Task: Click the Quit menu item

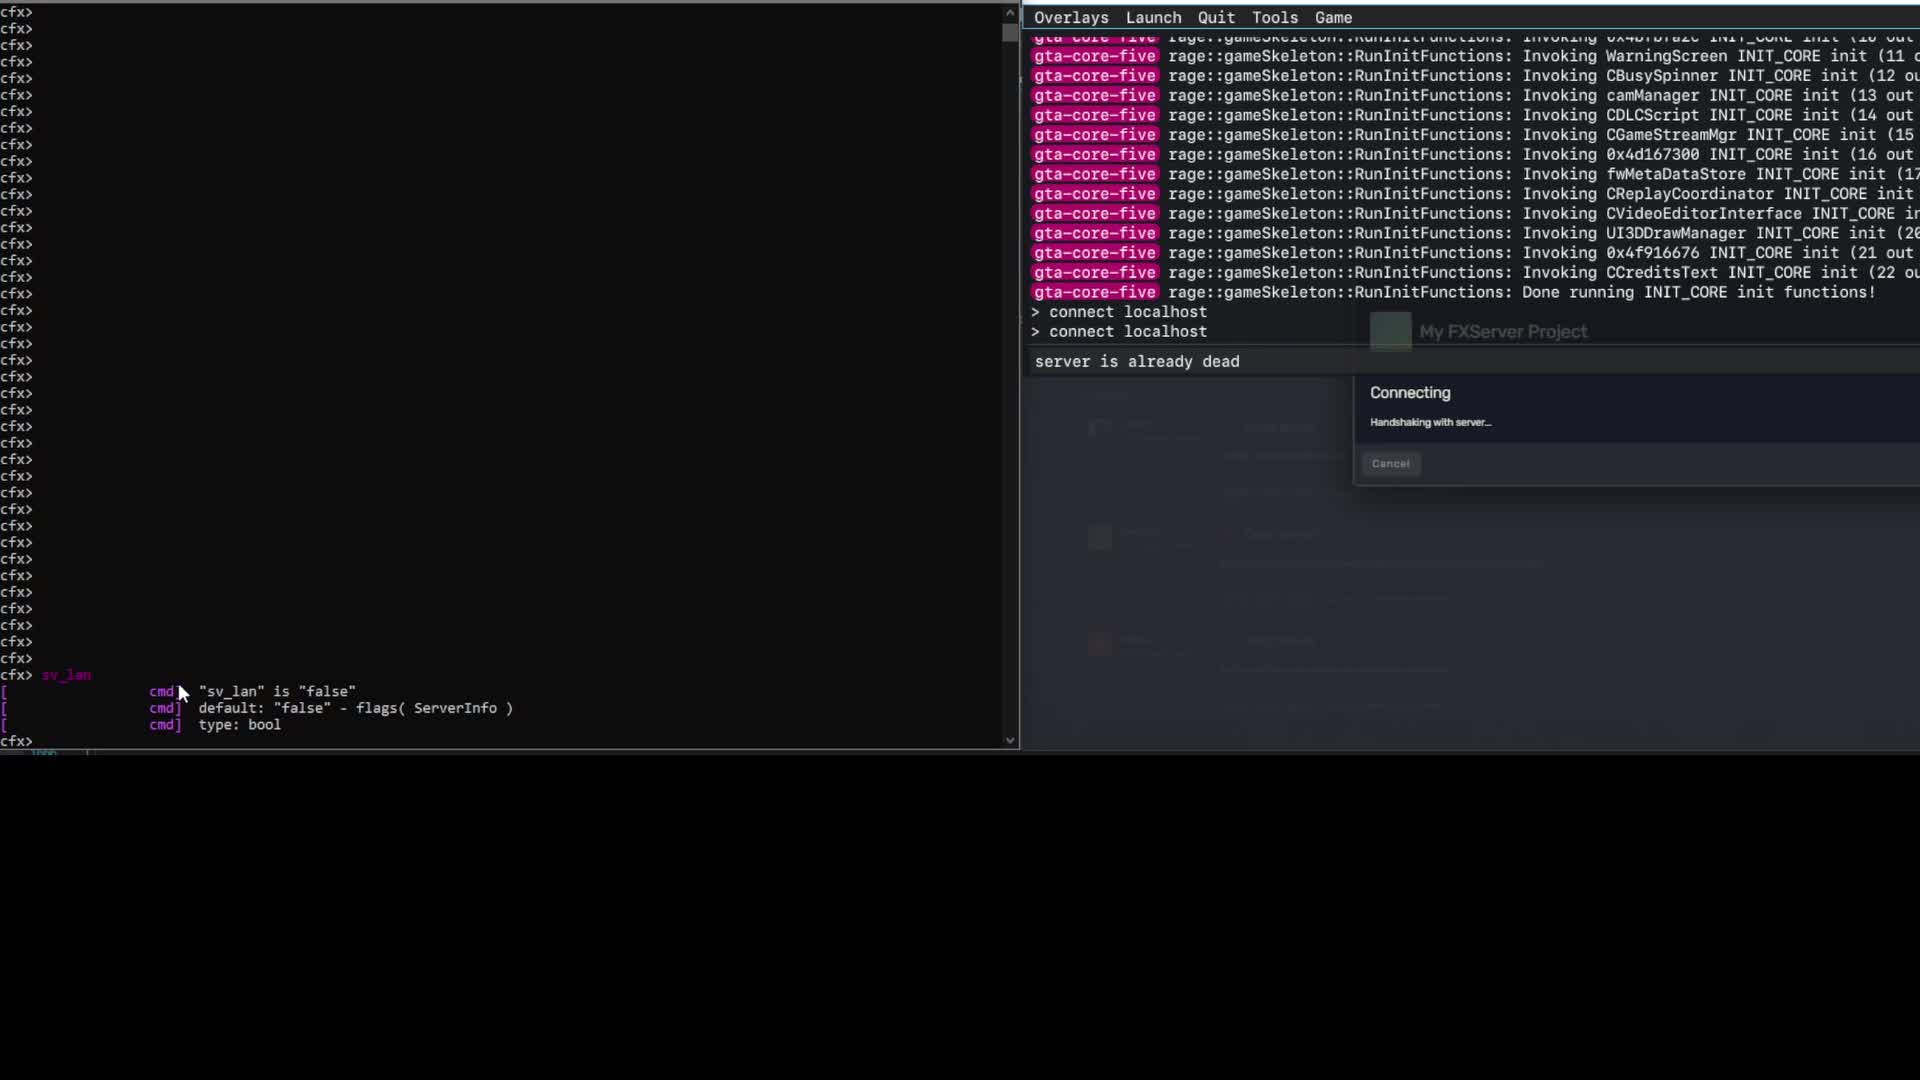Action: click(1216, 18)
